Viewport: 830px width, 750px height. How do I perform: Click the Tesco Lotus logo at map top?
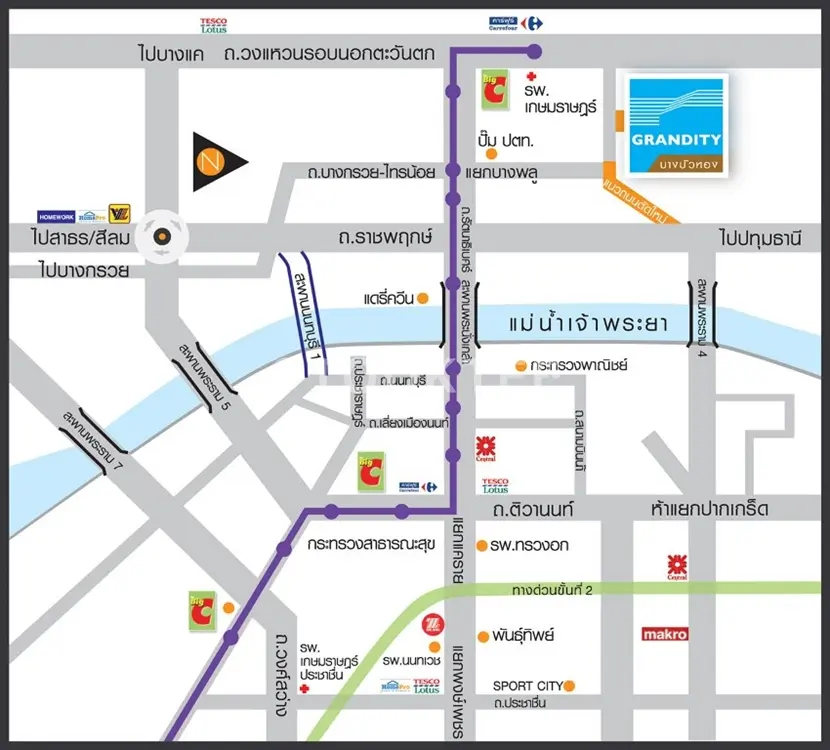[213, 23]
